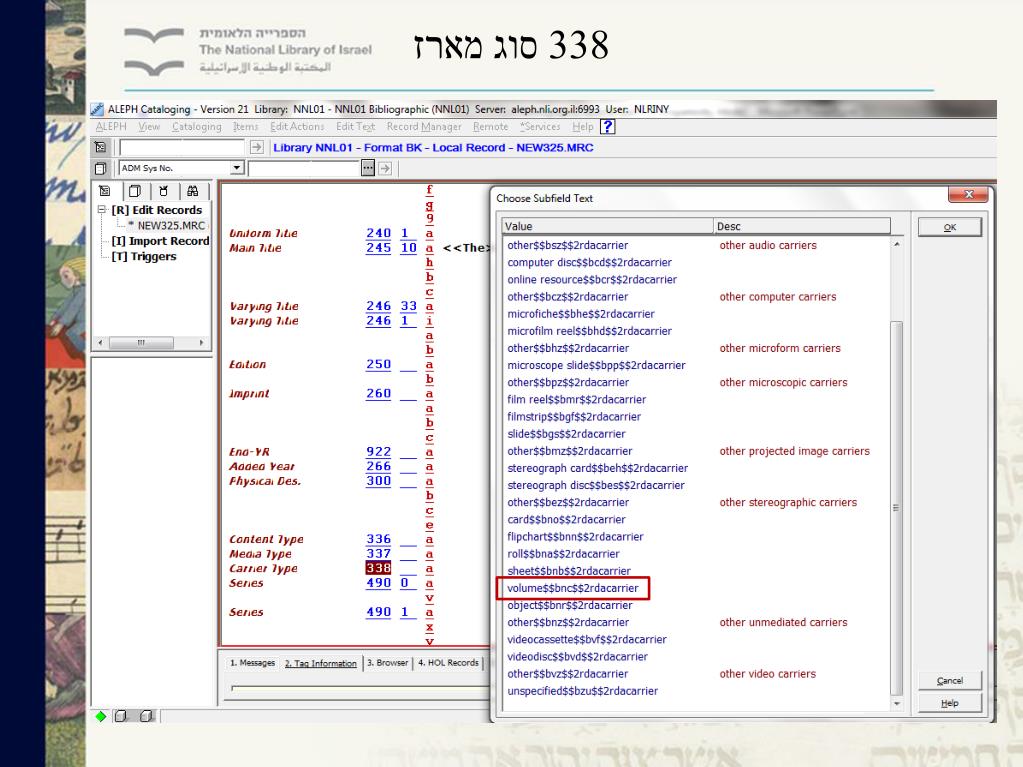Switch to the 3. Browser tab
Screen dimensions: 1023x767
pos(387,663)
